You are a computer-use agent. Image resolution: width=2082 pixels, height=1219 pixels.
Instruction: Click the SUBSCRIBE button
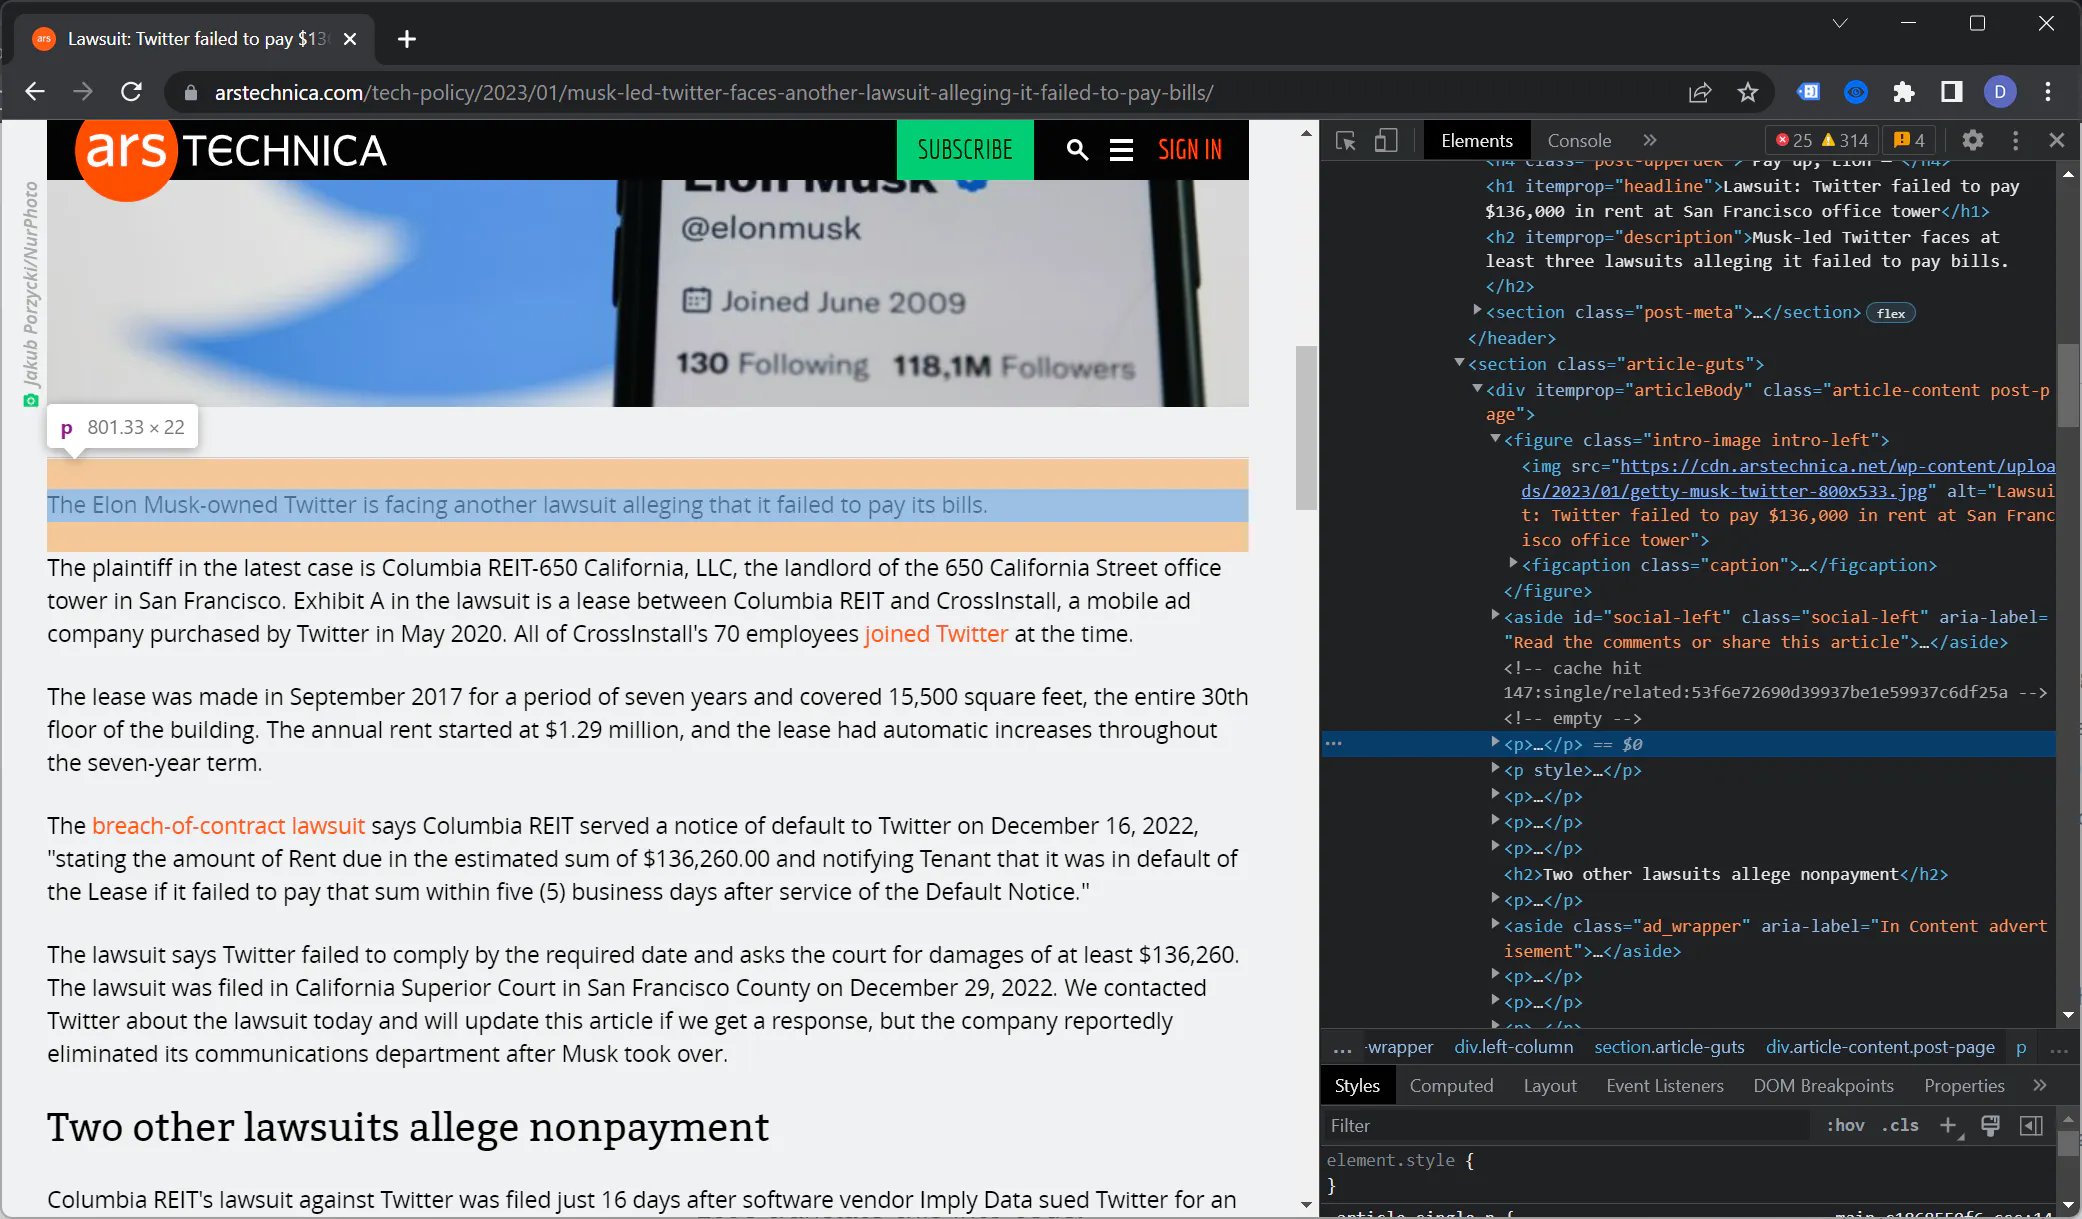point(964,149)
